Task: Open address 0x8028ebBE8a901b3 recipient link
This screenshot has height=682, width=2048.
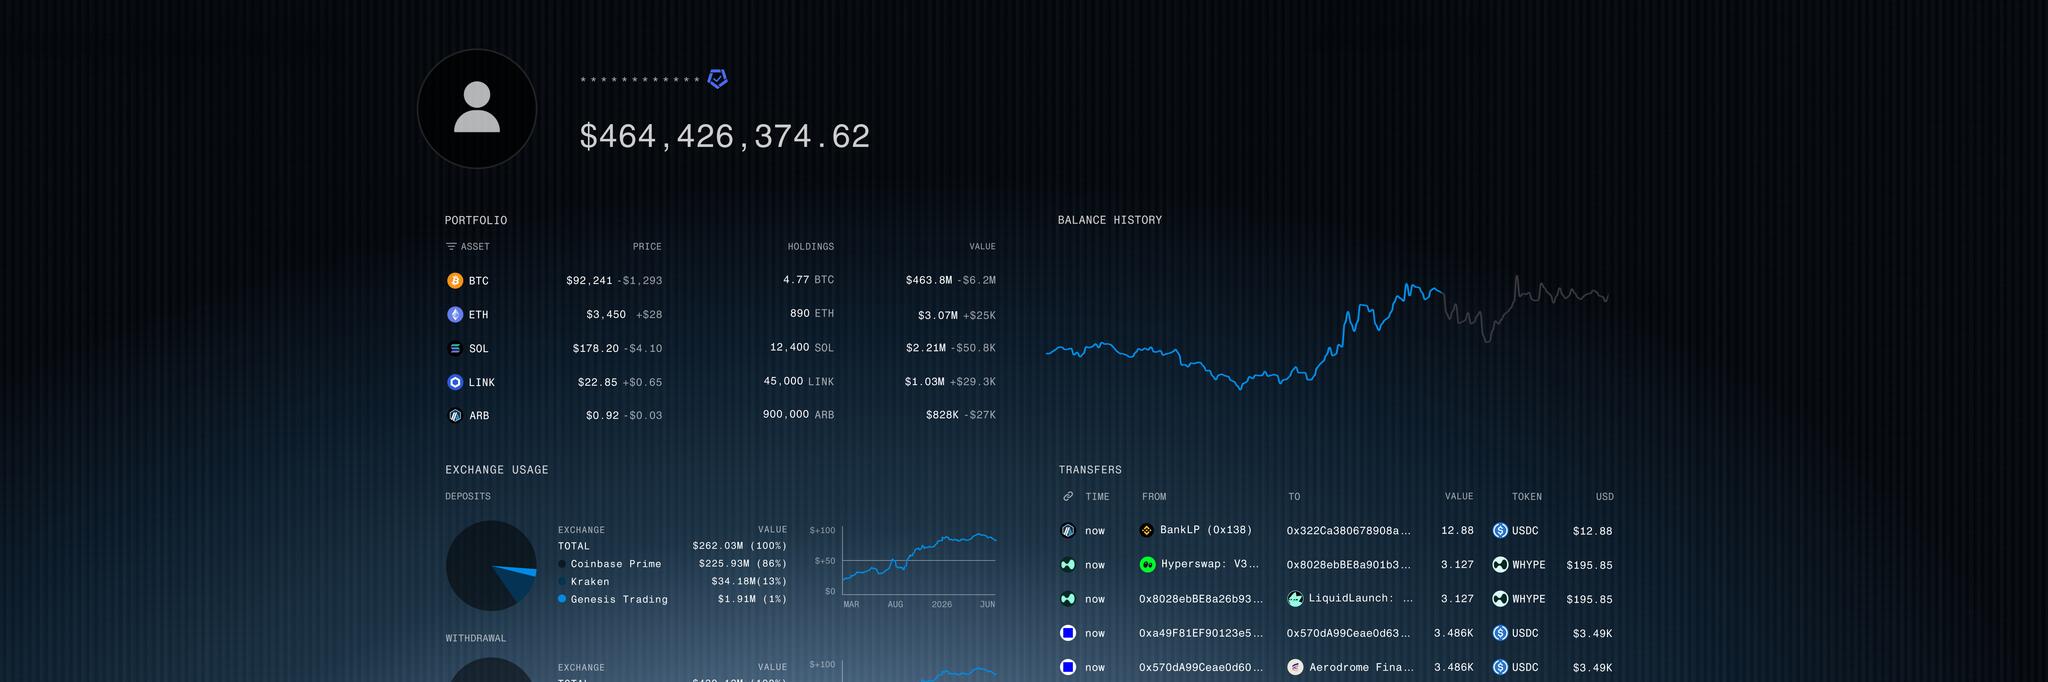Action: coord(1349,565)
